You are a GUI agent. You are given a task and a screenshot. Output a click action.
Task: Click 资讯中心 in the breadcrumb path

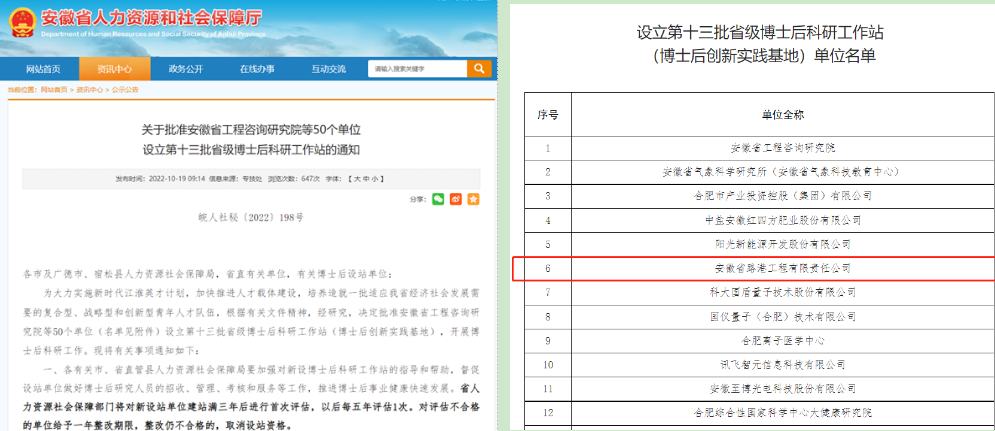[89, 90]
